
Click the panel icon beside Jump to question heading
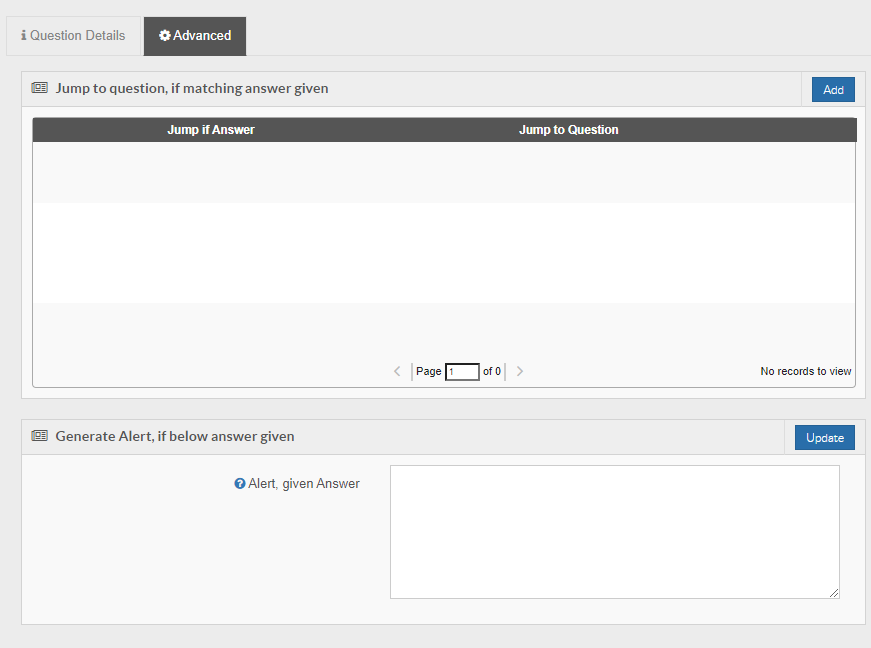pyautogui.click(x=39, y=88)
